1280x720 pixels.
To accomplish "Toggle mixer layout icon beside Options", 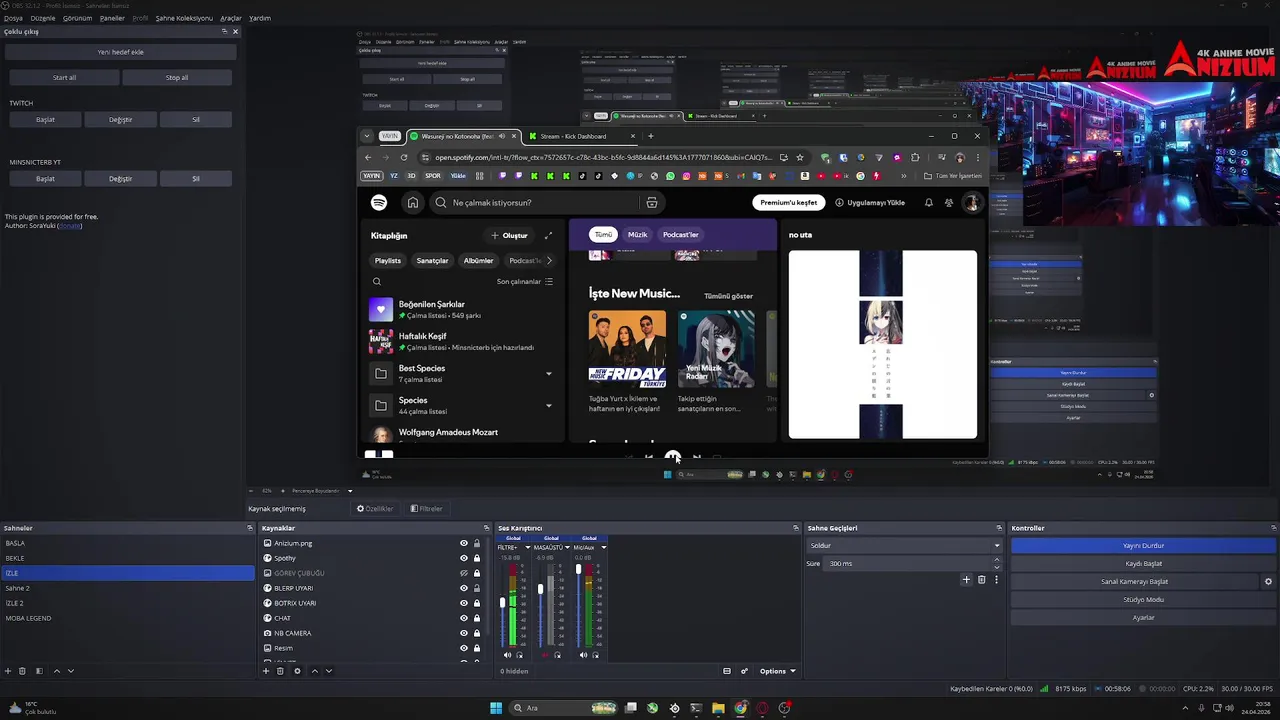I will tap(727, 671).
